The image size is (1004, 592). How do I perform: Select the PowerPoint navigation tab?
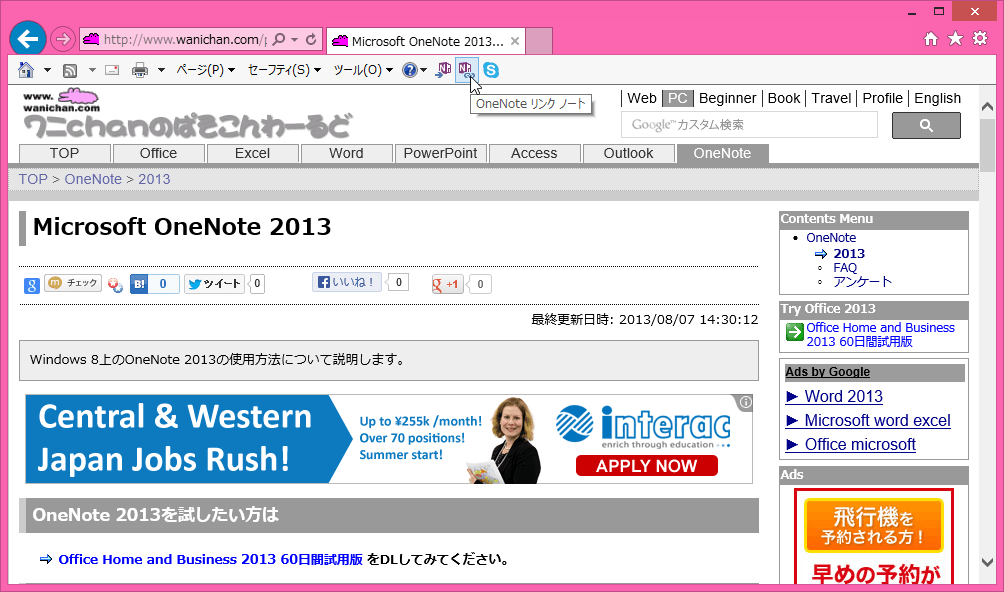[x=441, y=154]
